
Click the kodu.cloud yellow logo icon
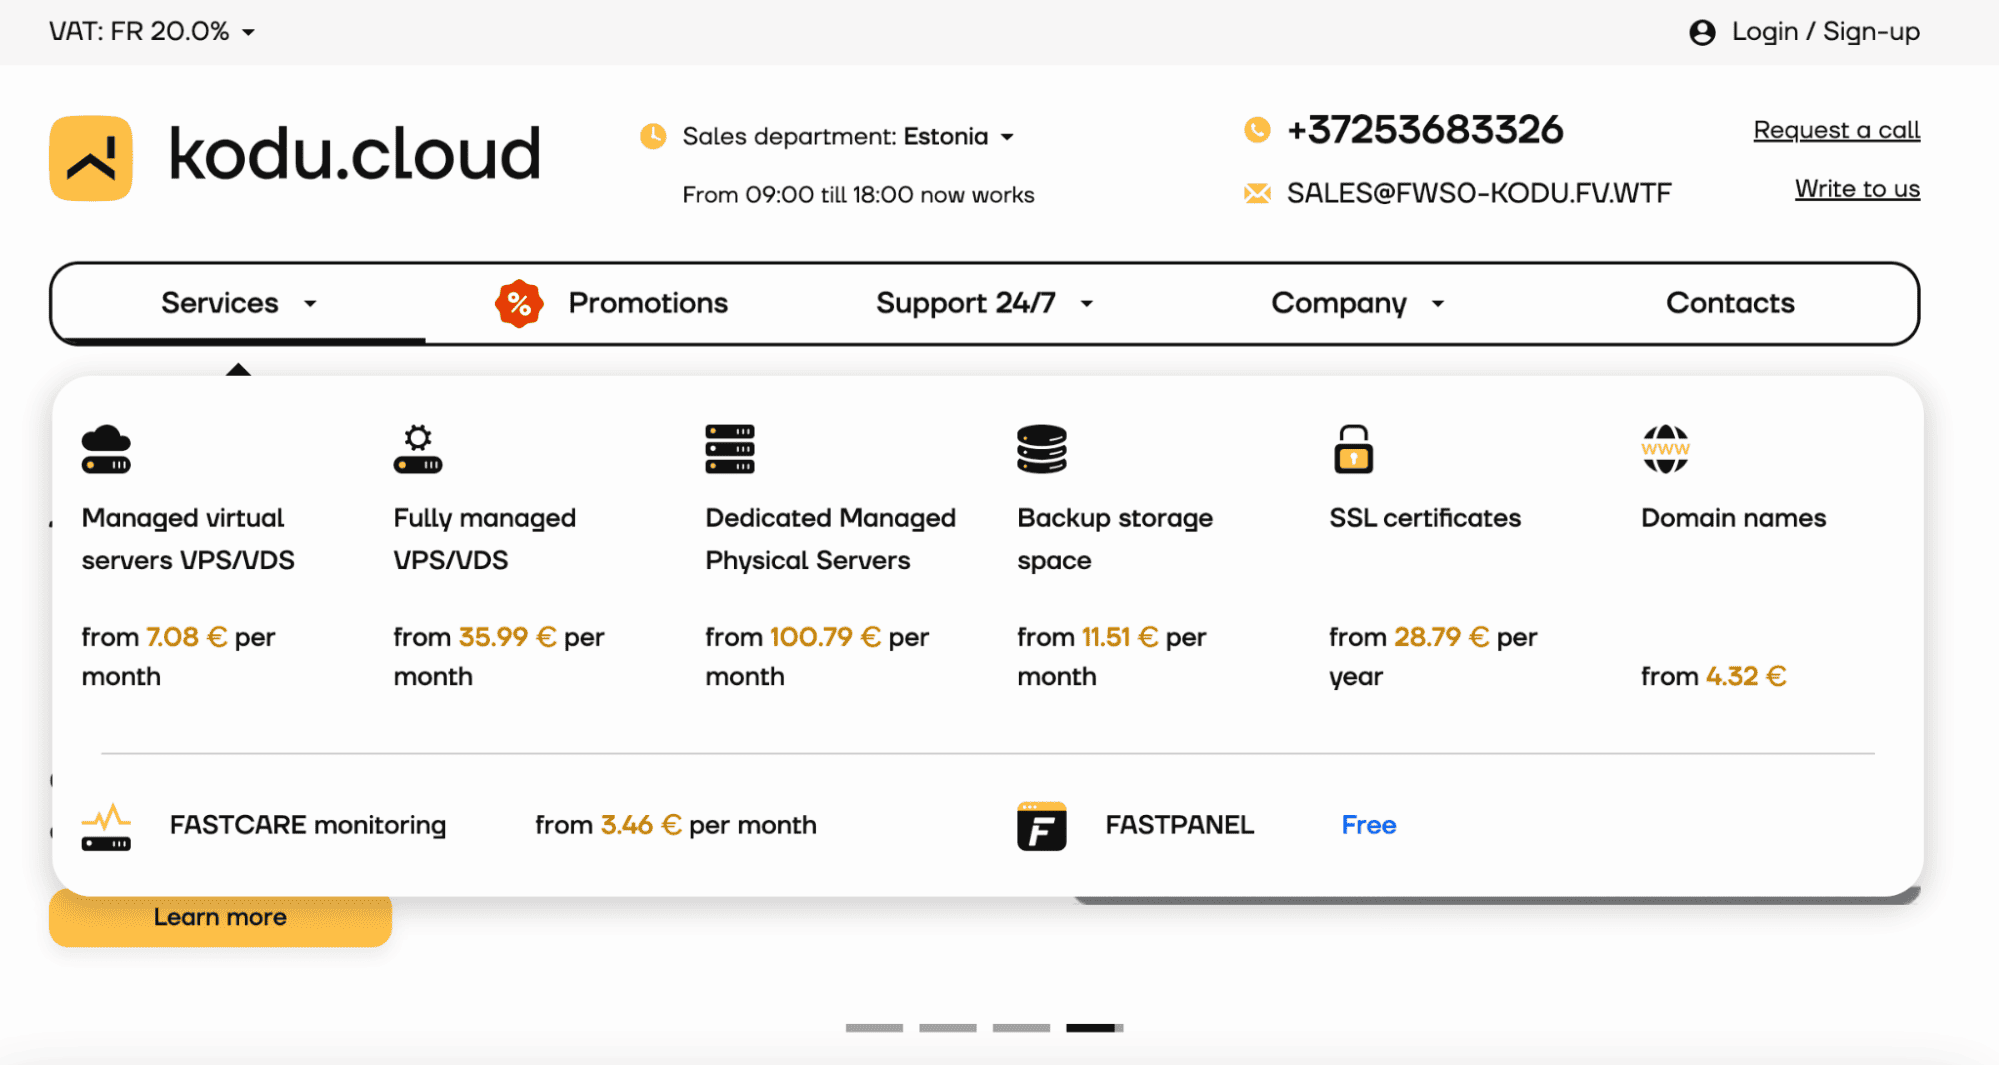click(x=91, y=158)
